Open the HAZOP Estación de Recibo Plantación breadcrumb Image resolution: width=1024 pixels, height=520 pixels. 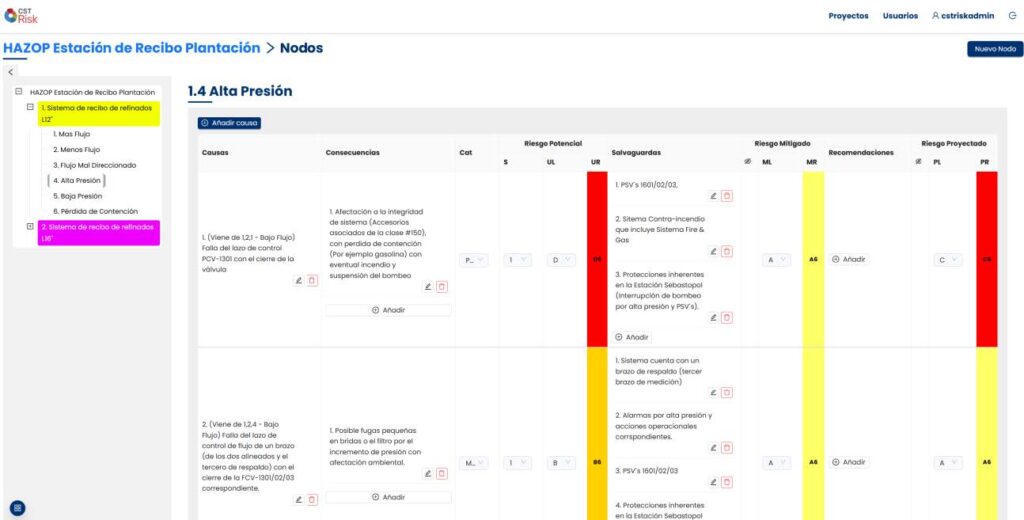[x=132, y=48]
